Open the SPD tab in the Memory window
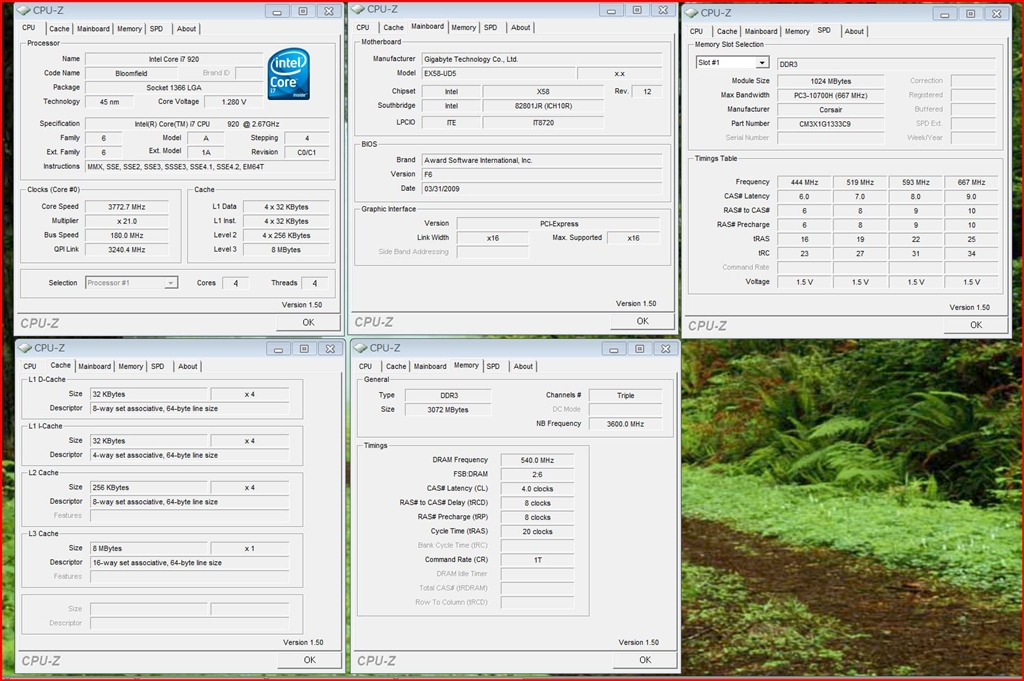The image size is (1024, 681). [493, 366]
